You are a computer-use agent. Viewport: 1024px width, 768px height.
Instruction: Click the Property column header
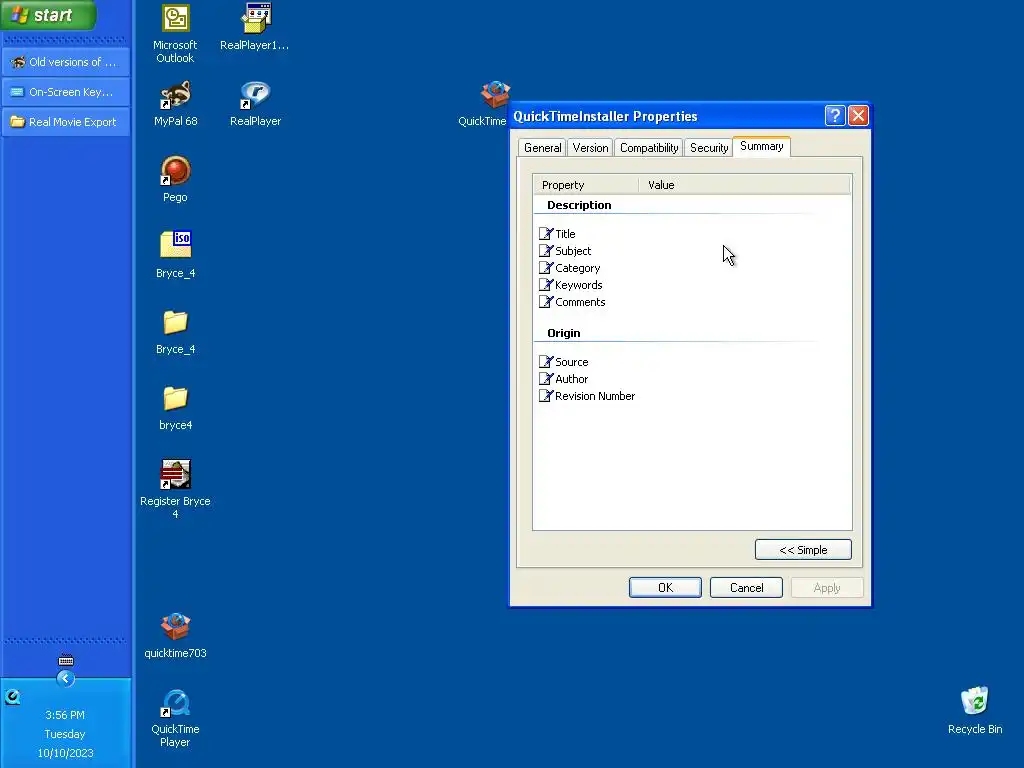(586, 185)
